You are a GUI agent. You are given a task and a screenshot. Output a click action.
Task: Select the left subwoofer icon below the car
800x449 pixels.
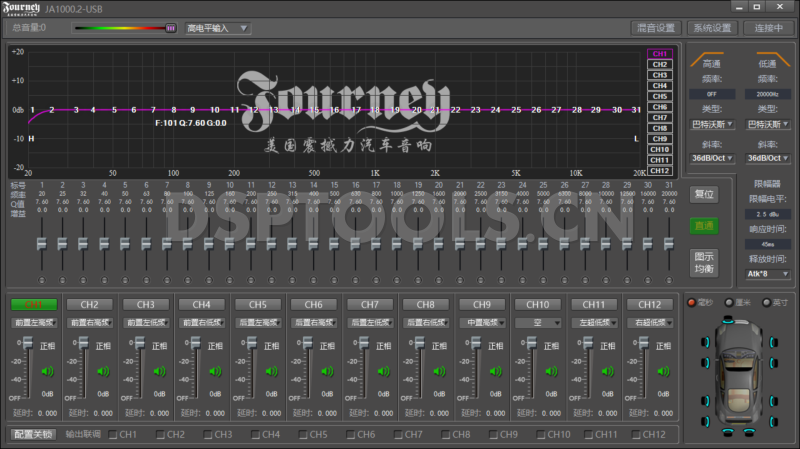728,432
